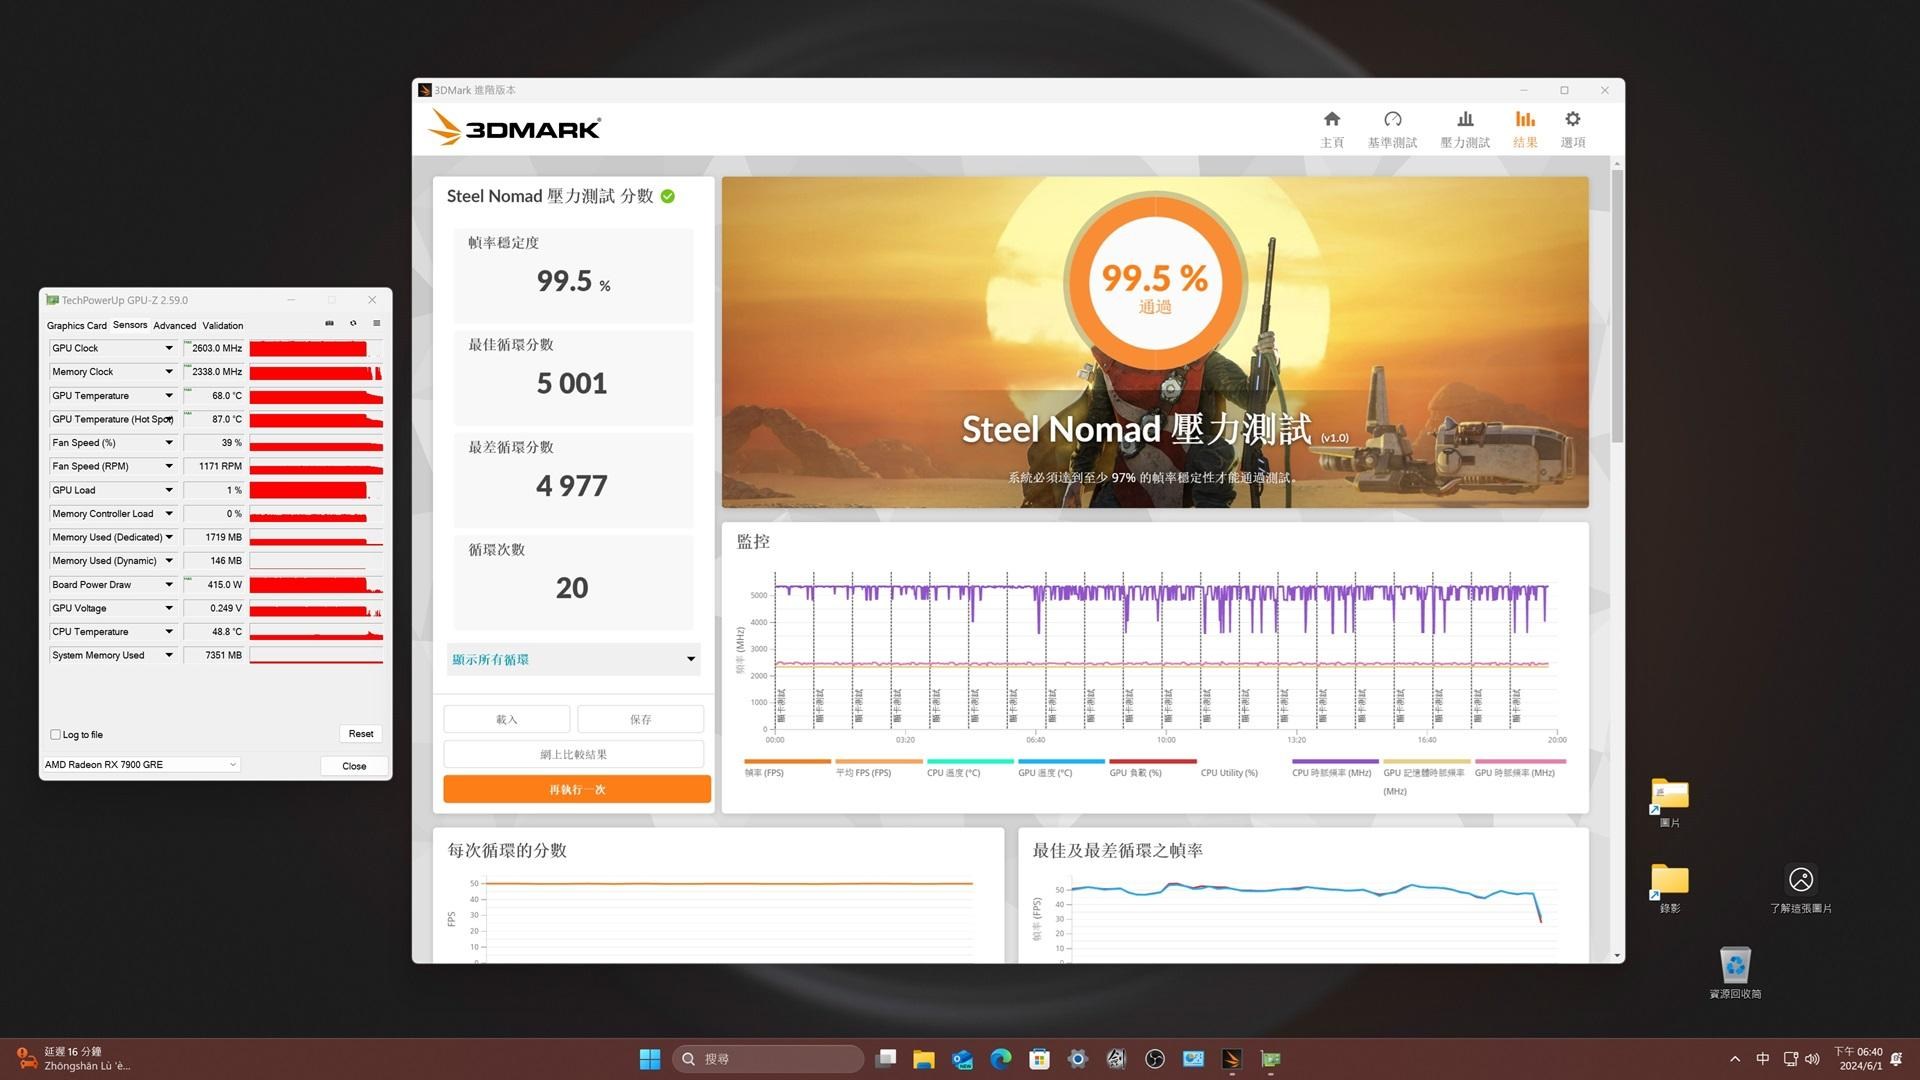The width and height of the screenshot is (1920, 1080).
Task: Click GPU-Z refresh icon
Action: tap(353, 323)
